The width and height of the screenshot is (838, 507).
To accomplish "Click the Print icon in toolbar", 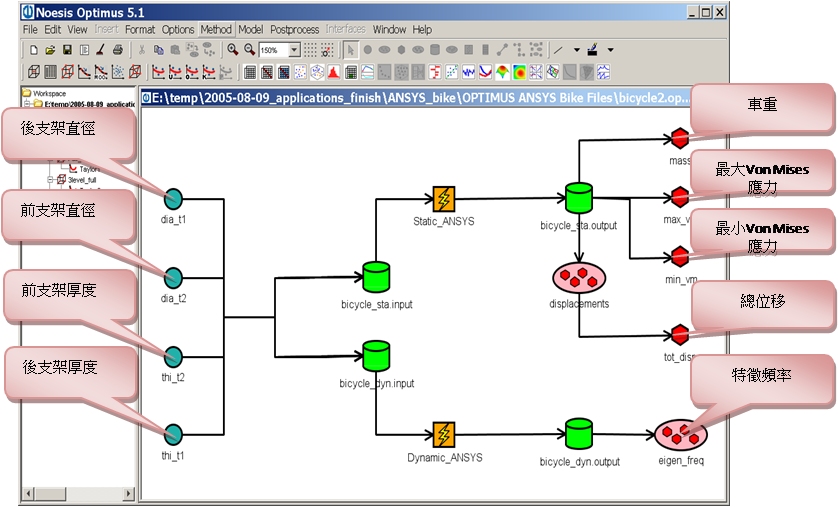I will (x=118, y=49).
